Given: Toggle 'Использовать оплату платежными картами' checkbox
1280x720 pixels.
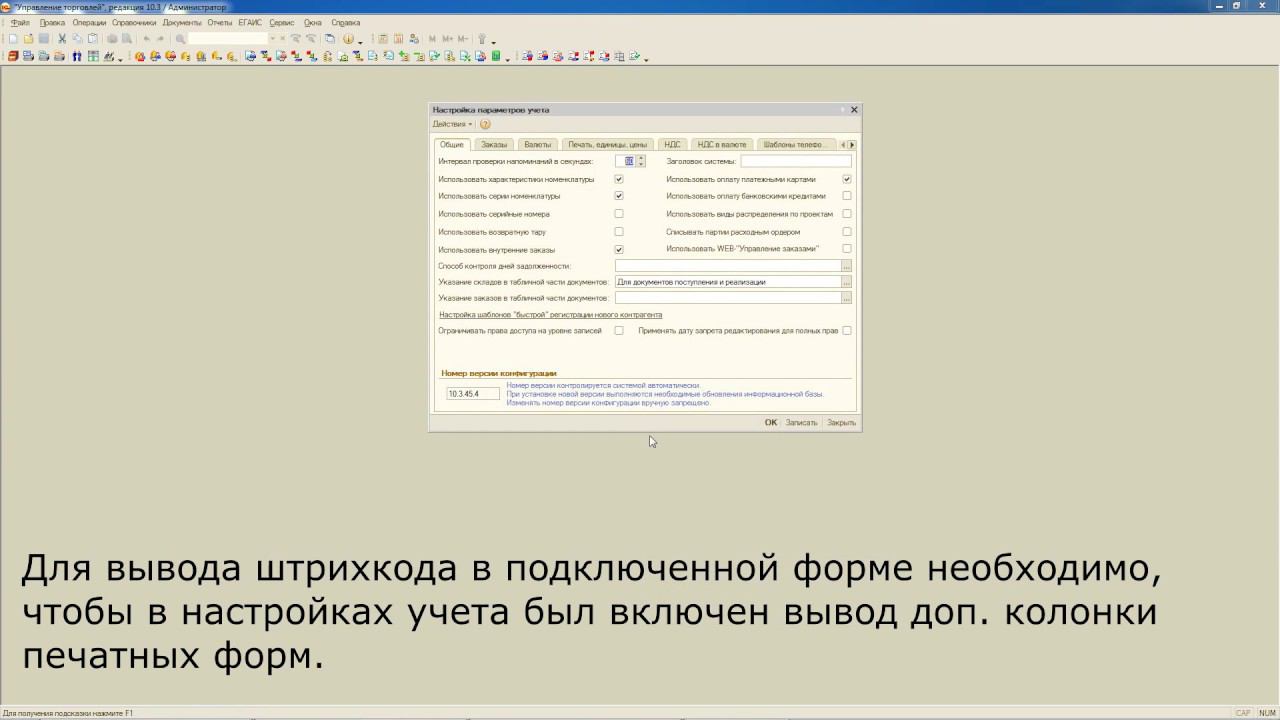Looking at the screenshot, I should coord(847,179).
